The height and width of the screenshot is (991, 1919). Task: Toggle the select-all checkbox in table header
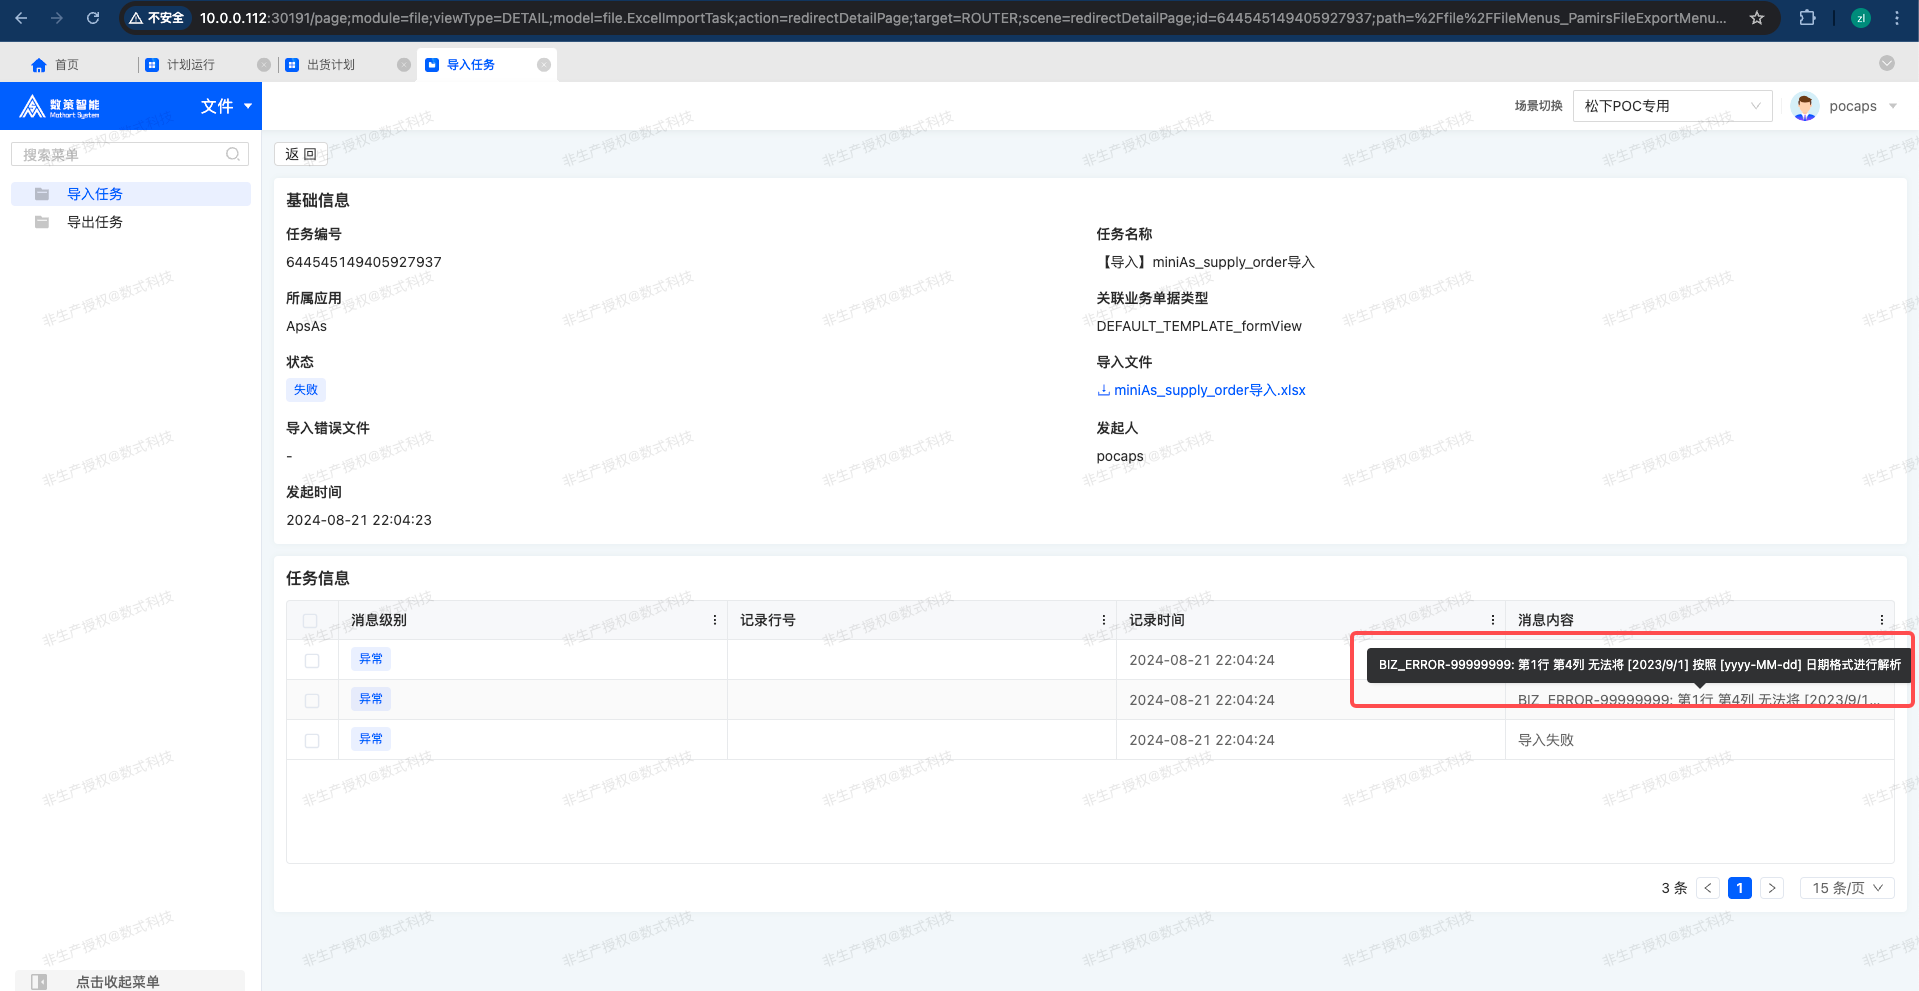coord(310,621)
